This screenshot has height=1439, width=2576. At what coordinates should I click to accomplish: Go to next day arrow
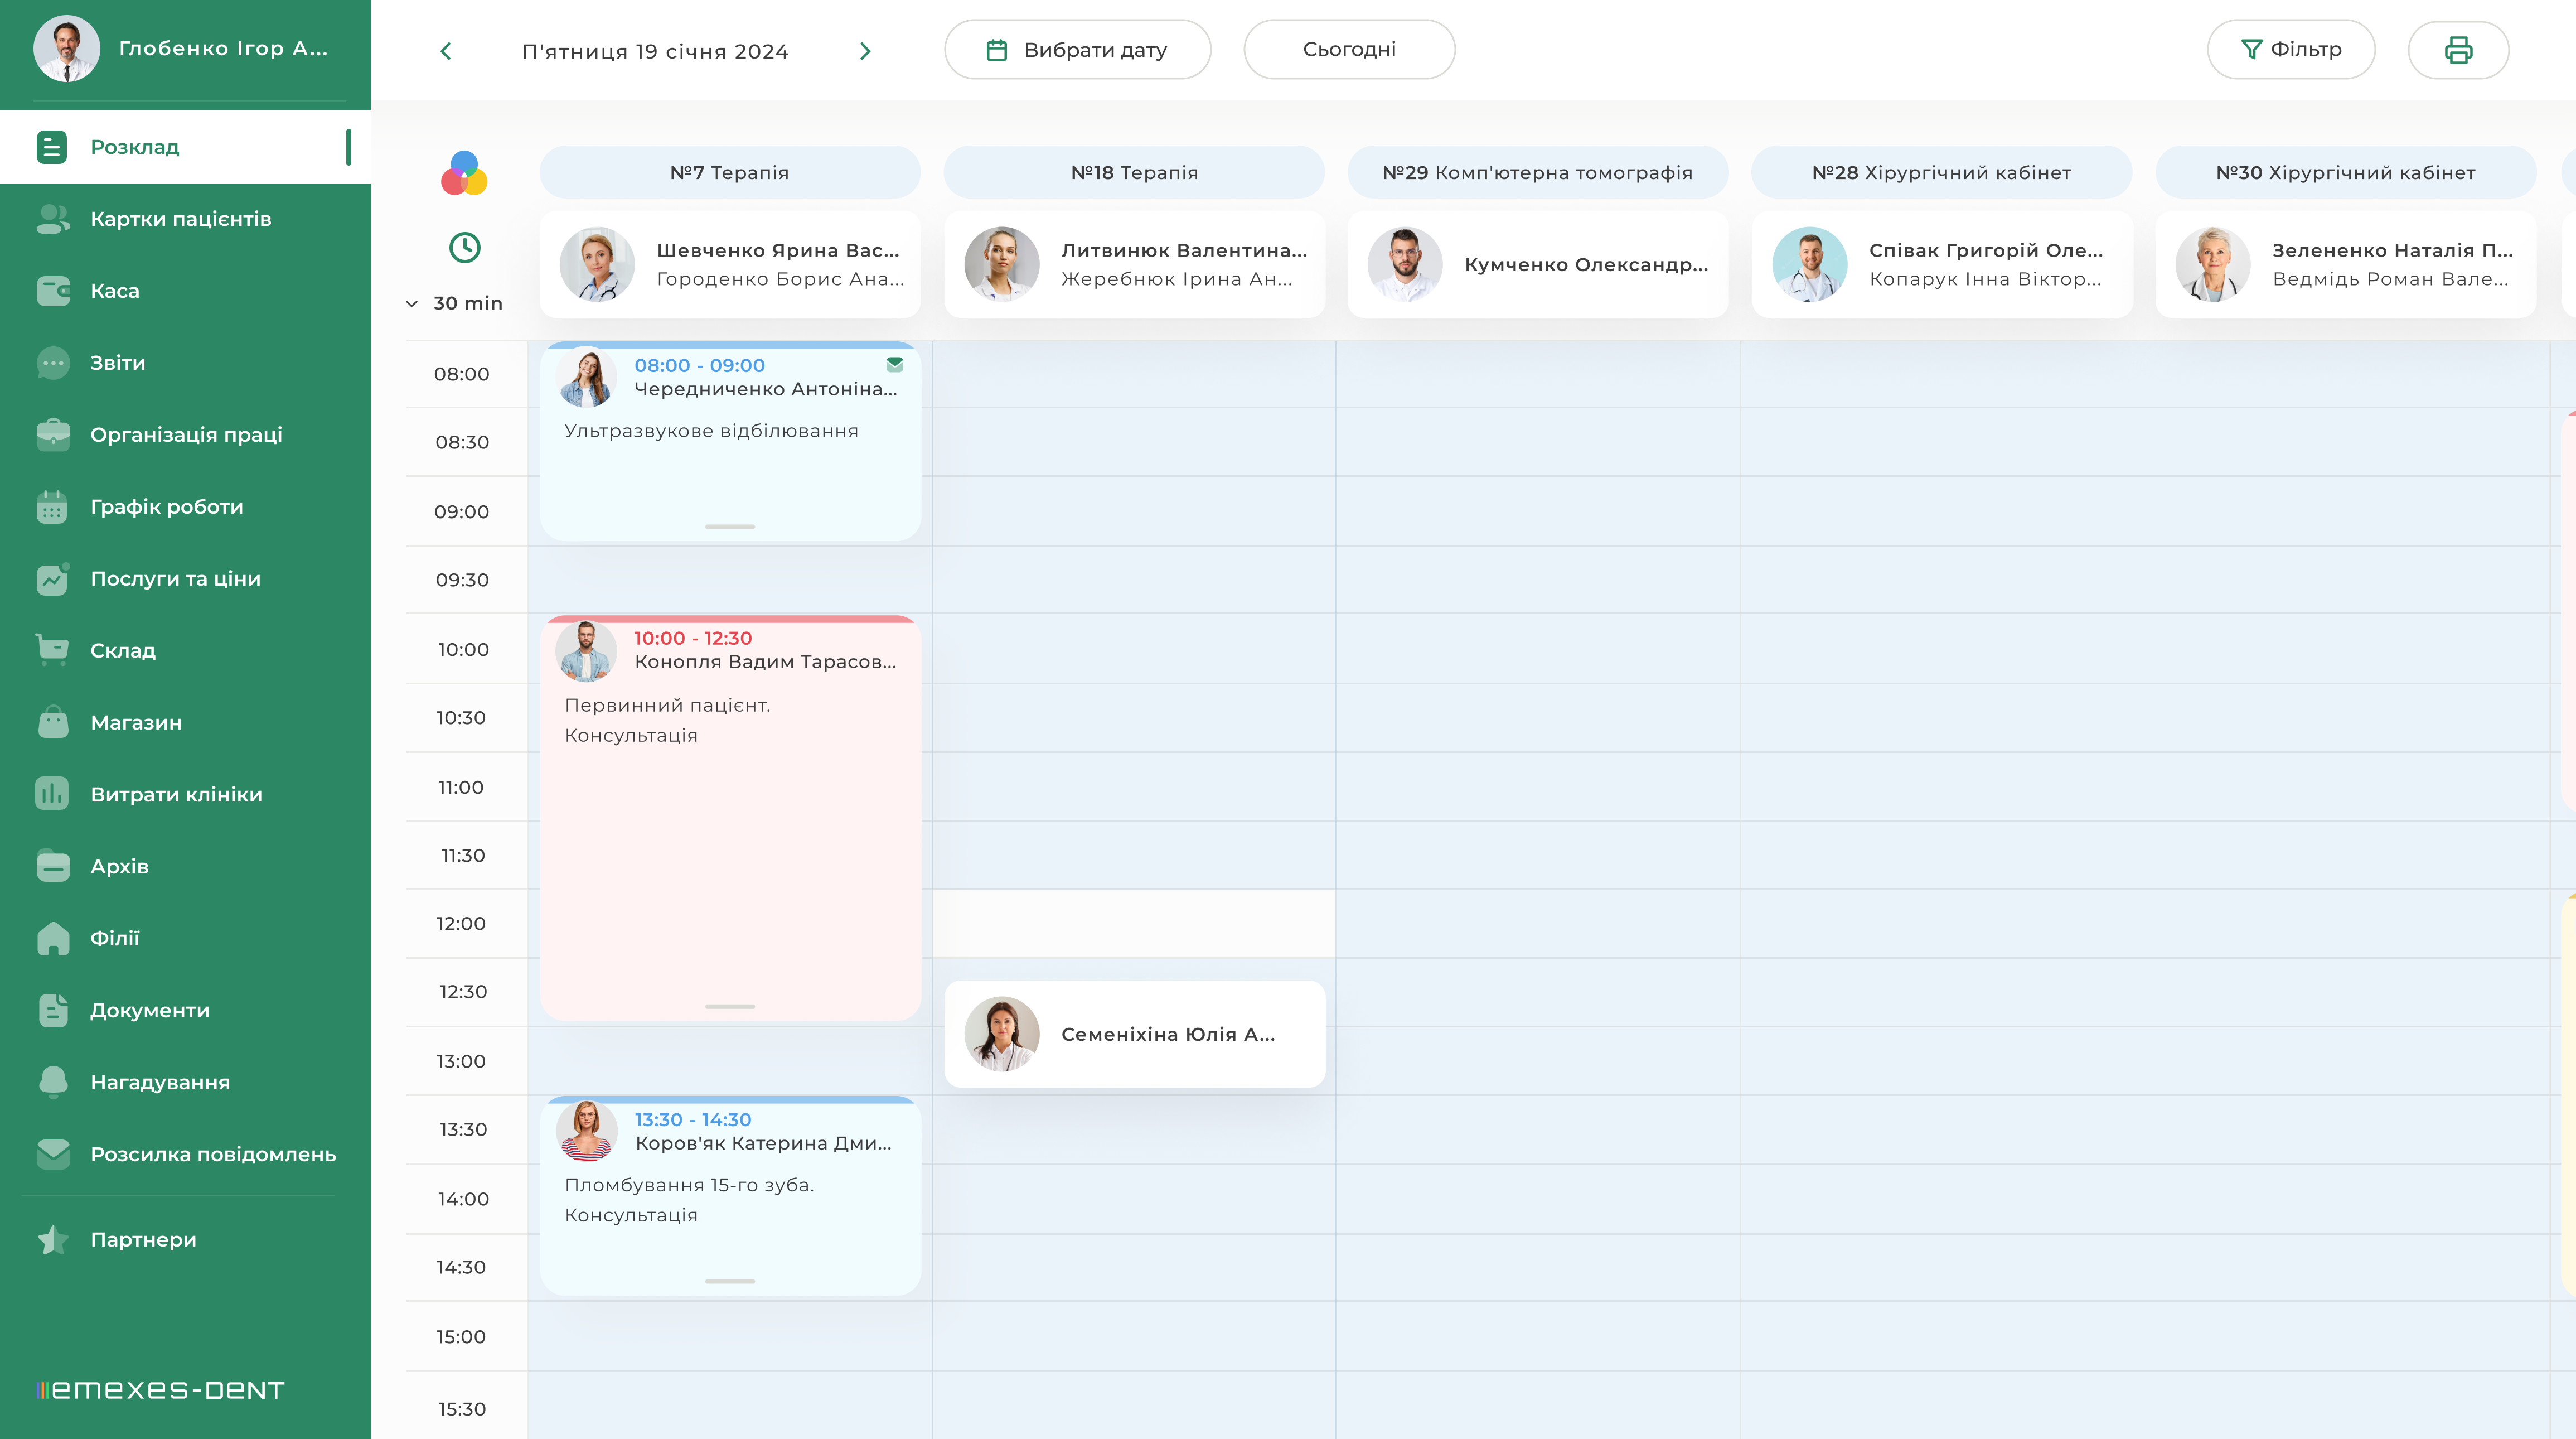pos(865,51)
